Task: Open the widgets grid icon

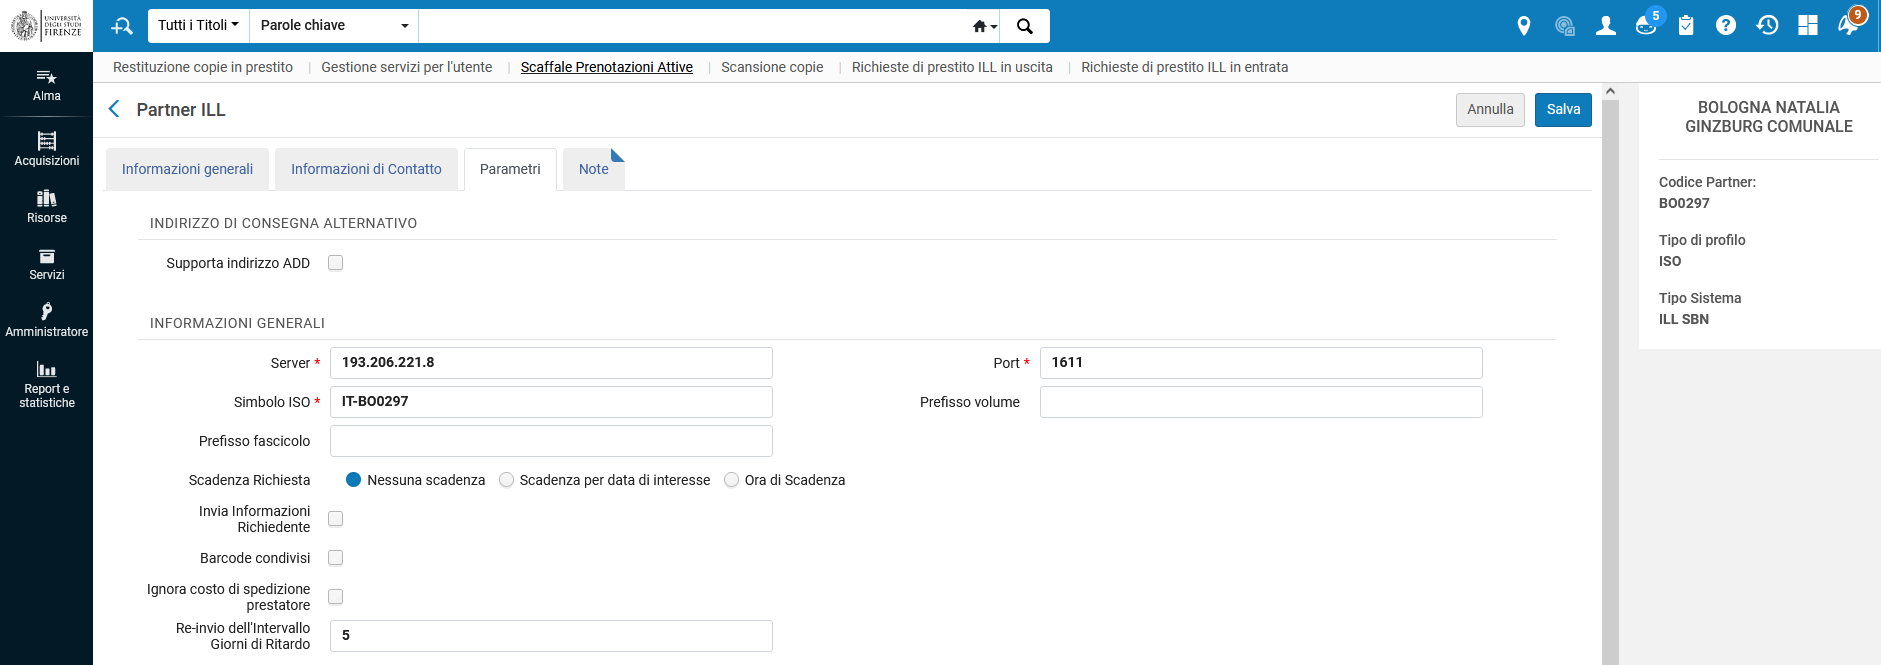Action: click(1808, 26)
